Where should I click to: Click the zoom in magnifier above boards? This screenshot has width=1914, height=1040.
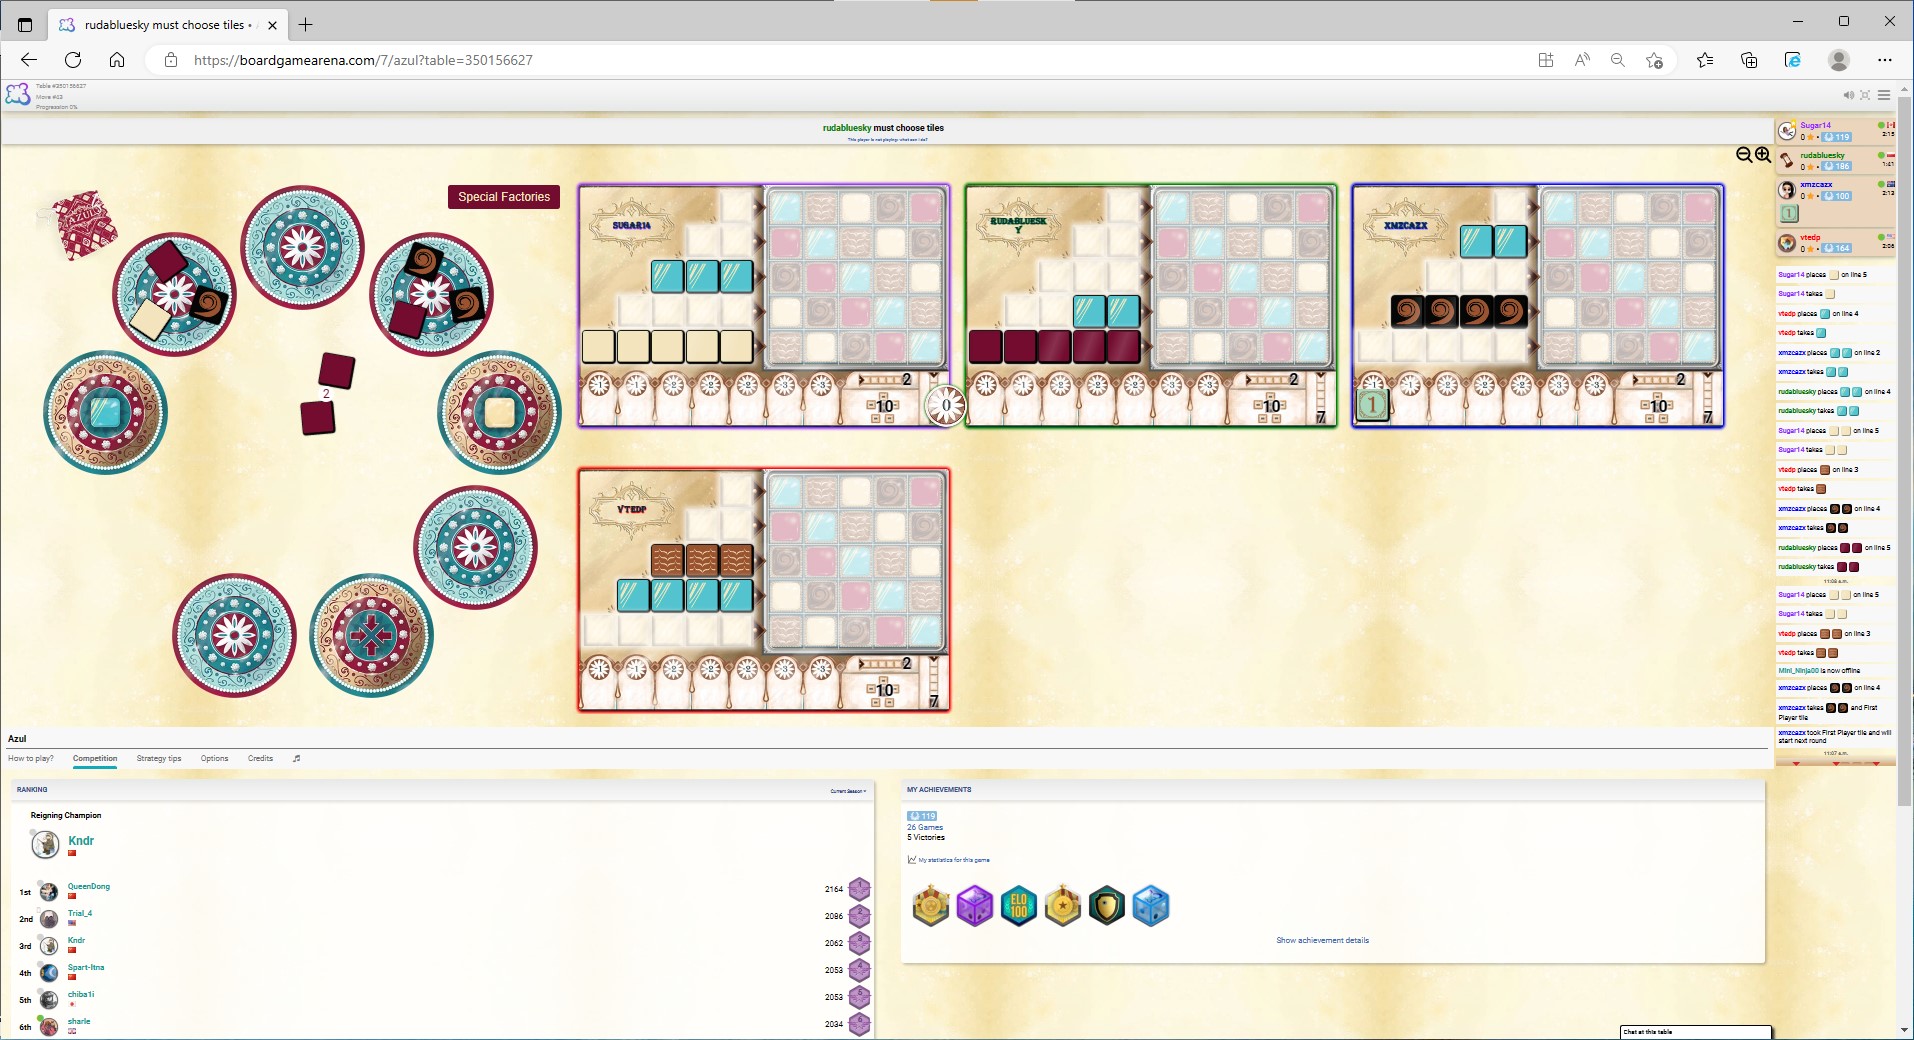tap(1763, 155)
